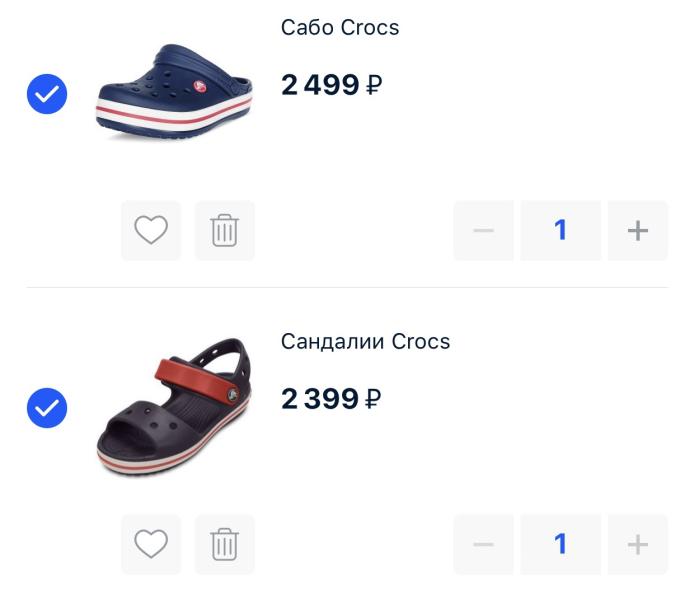Decrease quantity of Сабо Crocs with minus
Viewport: 693px width, 600px height.
(484, 231)
